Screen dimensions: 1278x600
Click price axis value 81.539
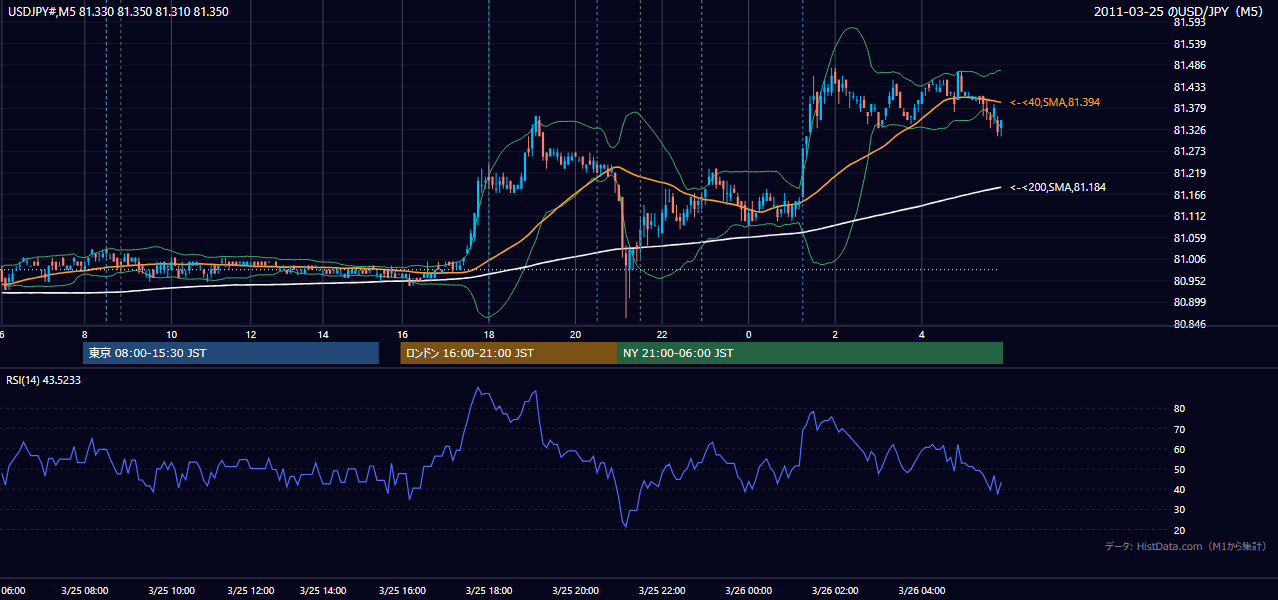coord(1189,44)
